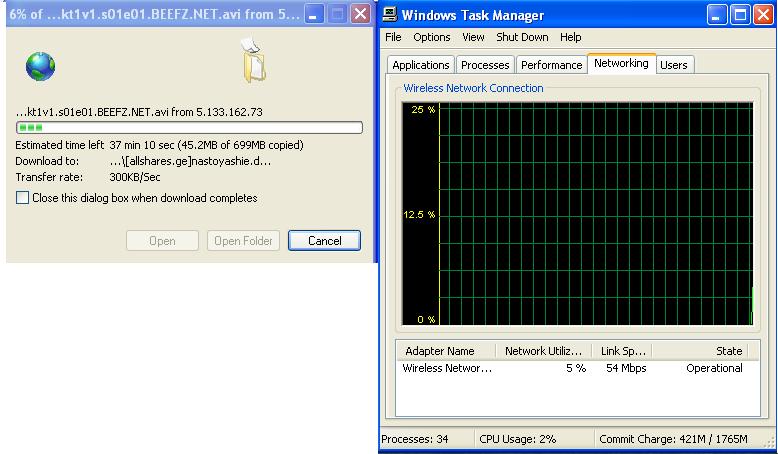
Task: Click the Operational state value
Action: 714,368
